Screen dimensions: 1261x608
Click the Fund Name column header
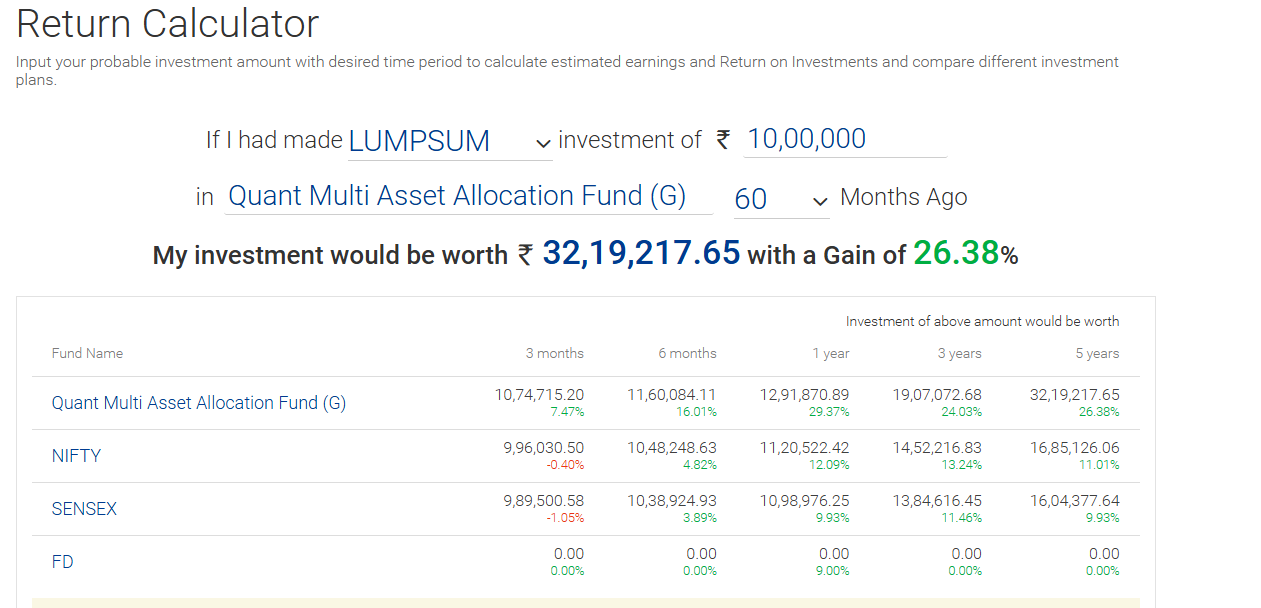tap(87, 353)
